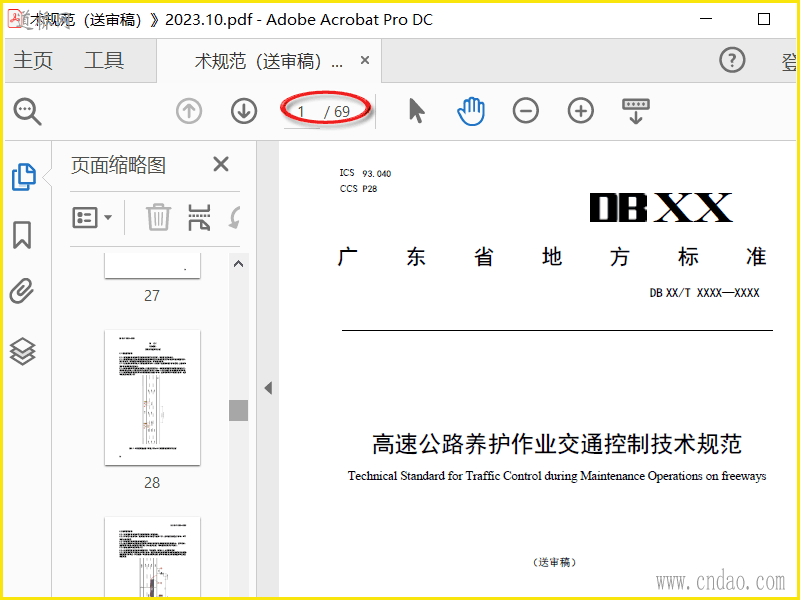Zoom out with the minus button
The height and width of the screenshot is (600, 800).
tap(526, 111)
